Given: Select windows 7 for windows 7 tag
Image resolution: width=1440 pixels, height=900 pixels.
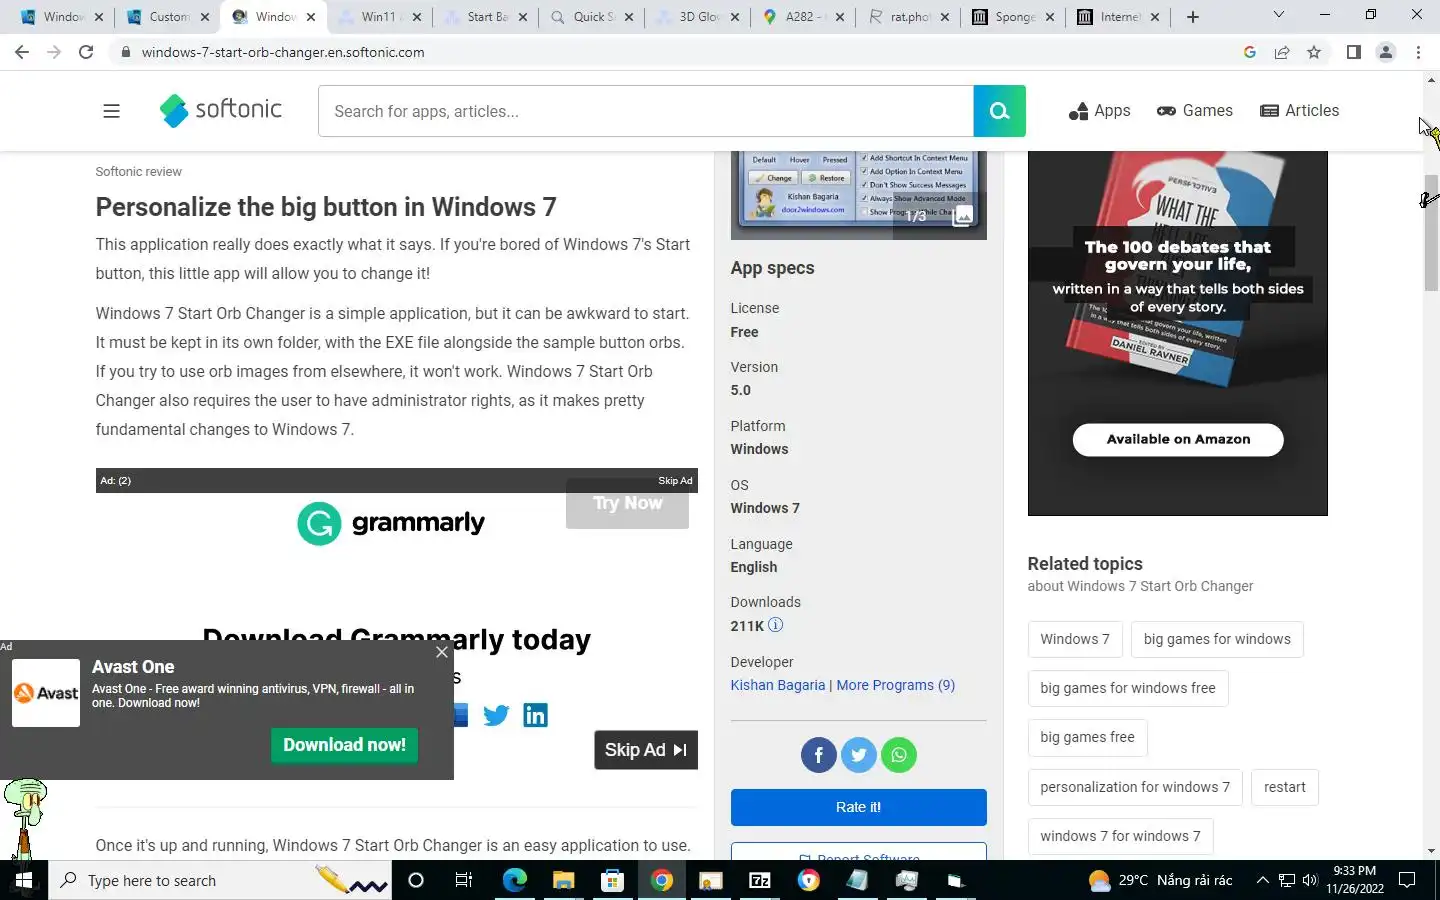Looking at the screenshot, I should pos(1120,836).
